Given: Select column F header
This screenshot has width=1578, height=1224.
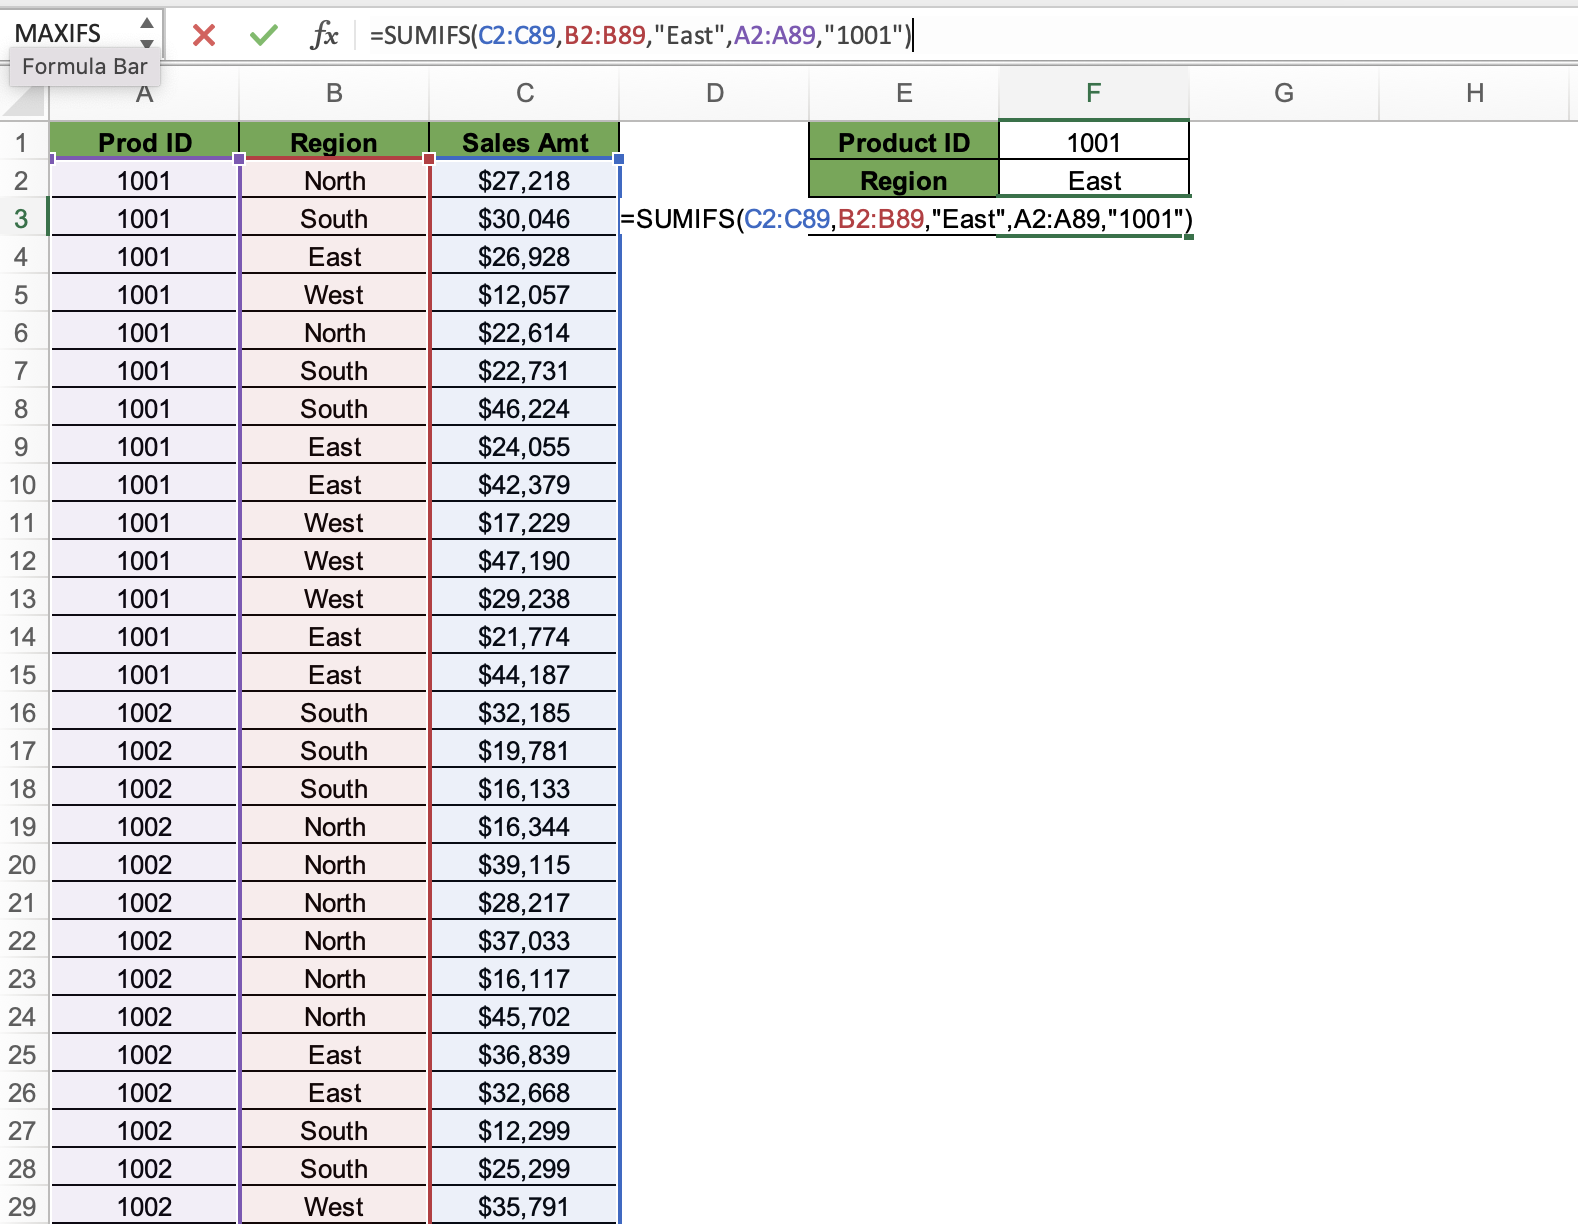Looking at the screenshot, I should (1094, 93).
